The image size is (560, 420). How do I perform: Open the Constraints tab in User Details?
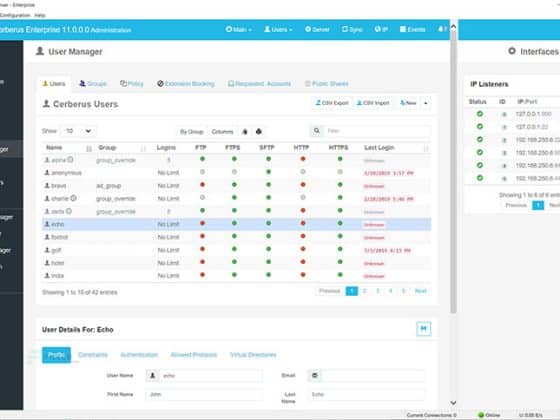click(x=93, y=355)
